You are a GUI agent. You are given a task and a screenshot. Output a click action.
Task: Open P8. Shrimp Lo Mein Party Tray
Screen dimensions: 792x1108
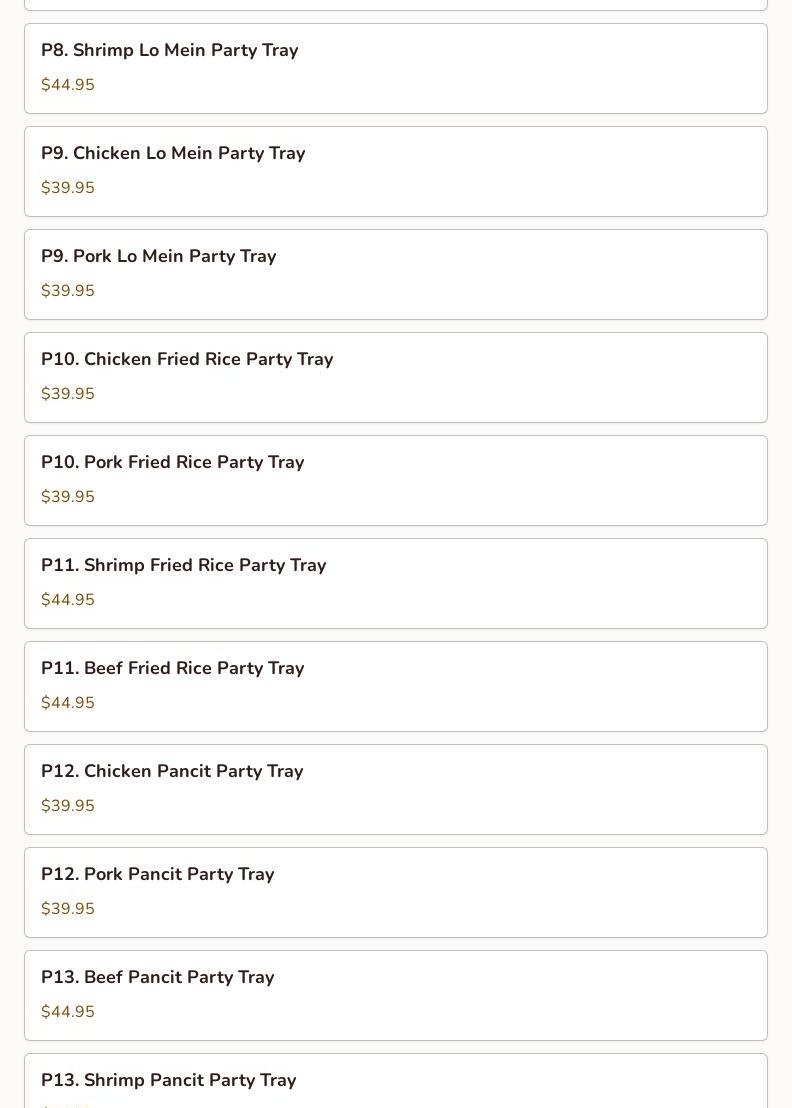click(x=170, y=50)
